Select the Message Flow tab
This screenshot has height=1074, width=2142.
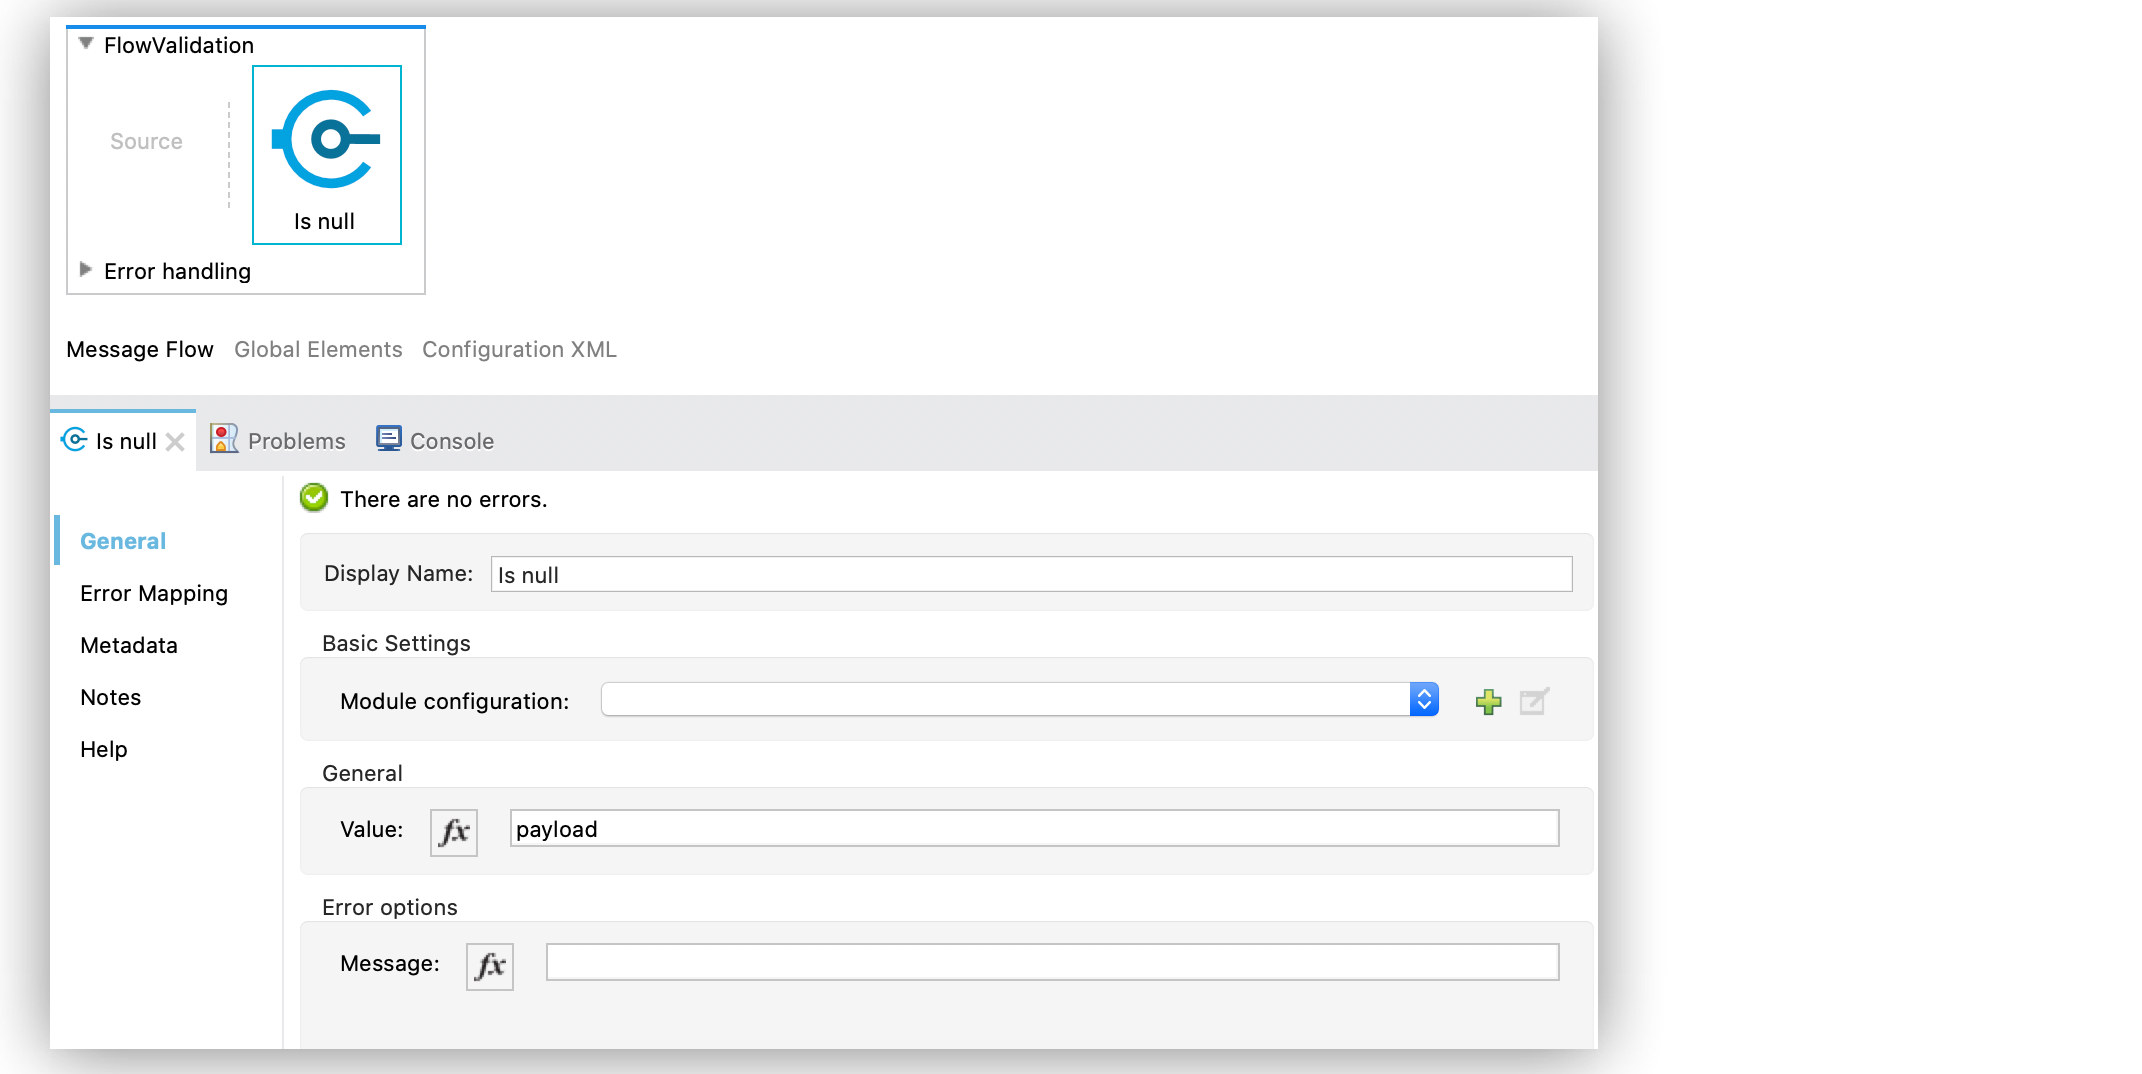pyautogui.click(x=139, y=349)
